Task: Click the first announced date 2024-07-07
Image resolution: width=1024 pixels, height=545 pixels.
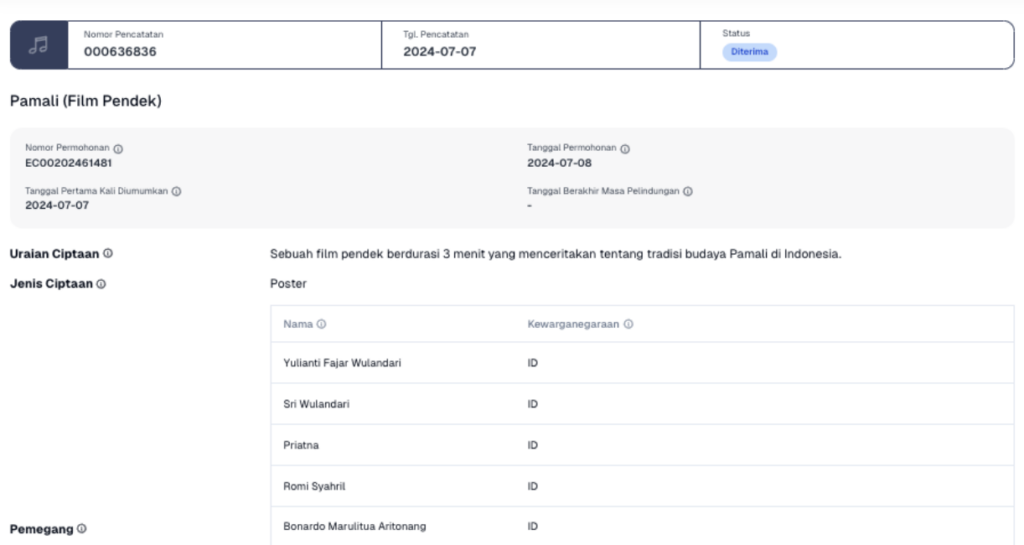Action: [57, 205]
